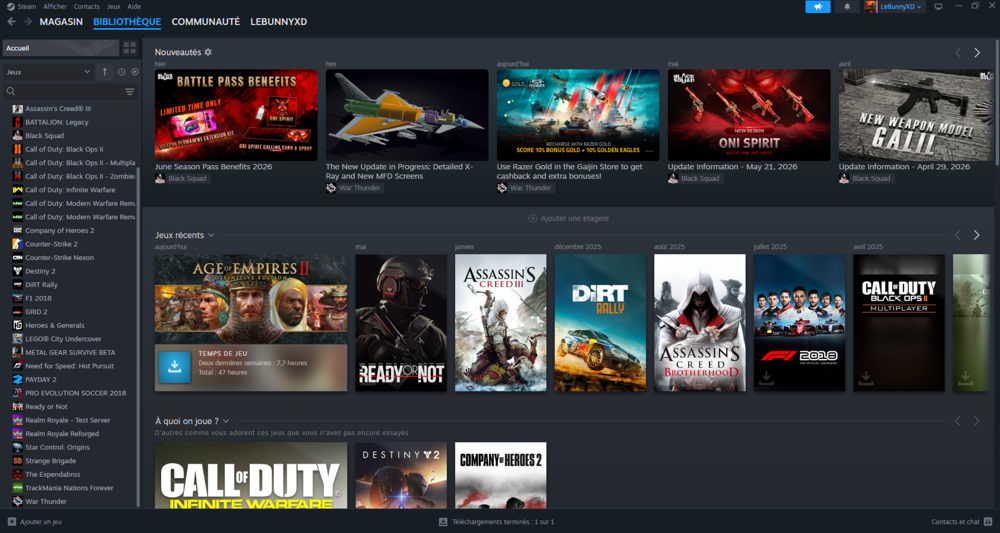Click the Counter-Strike 2 game icon
Image resolution: width=1000 pixels, height=533 pixels.
click(18, 244)
